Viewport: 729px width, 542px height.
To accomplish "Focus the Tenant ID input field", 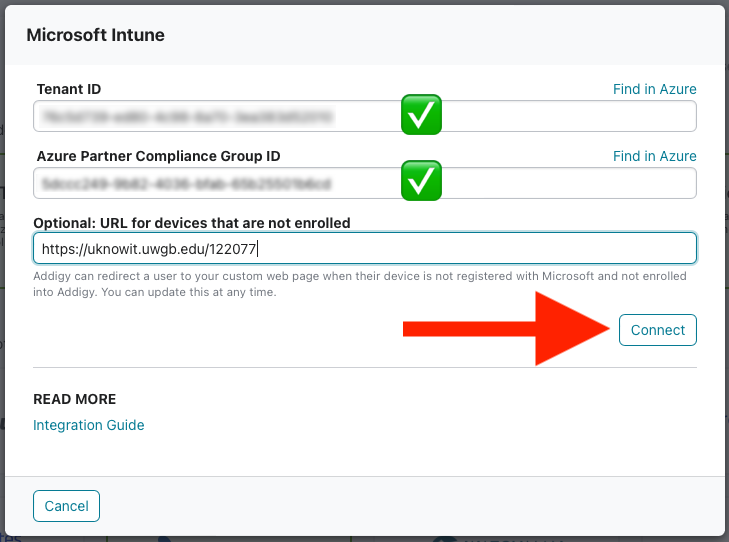I will pos(364,116).
